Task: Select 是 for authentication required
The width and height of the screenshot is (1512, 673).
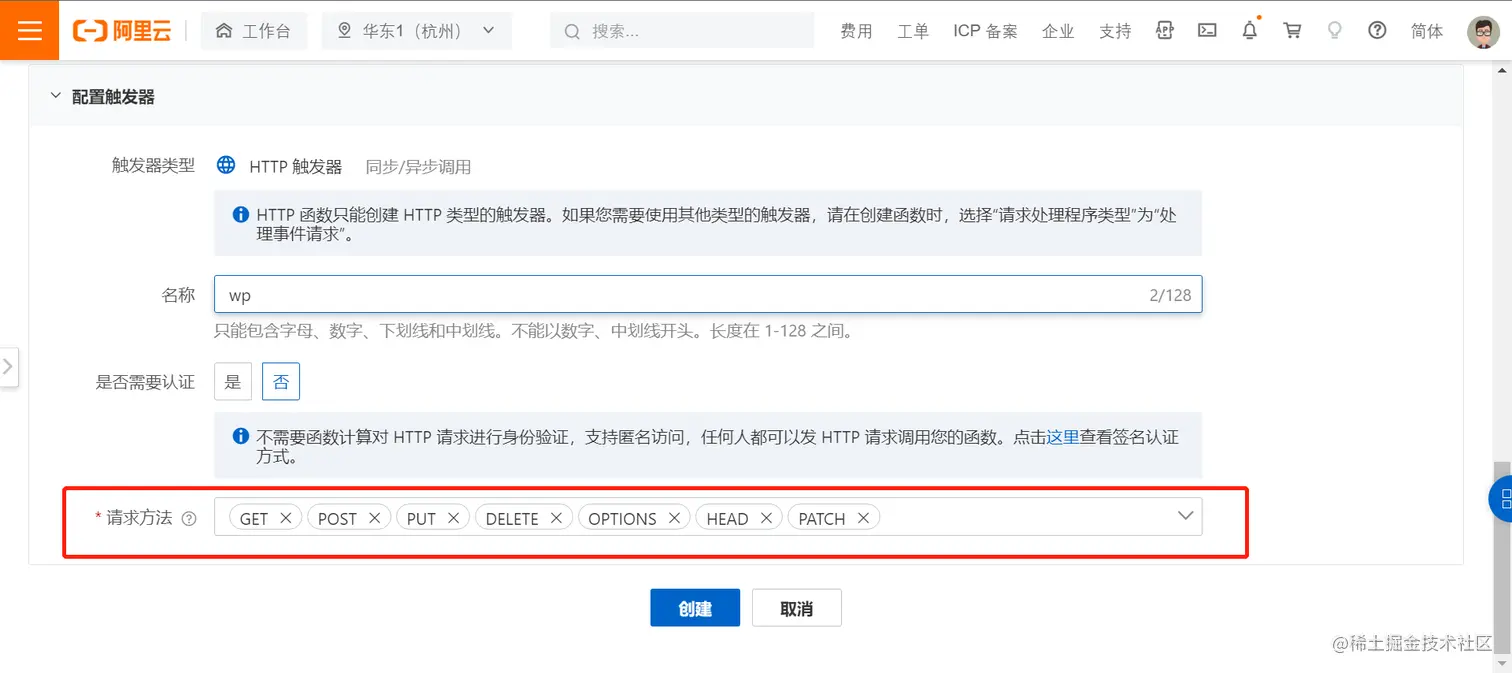Action: (233, 382)
